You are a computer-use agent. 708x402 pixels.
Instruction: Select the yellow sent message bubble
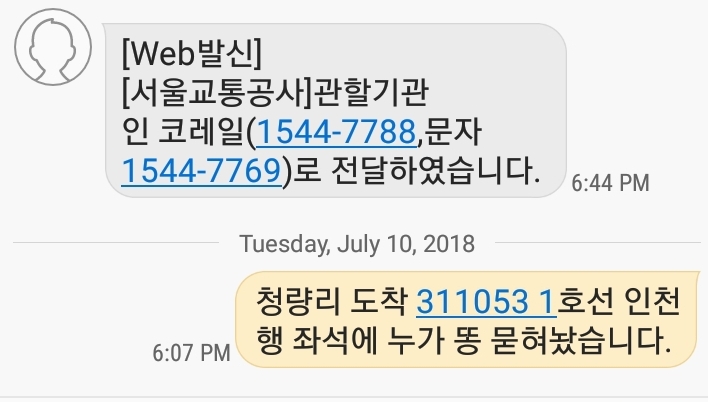point(467,319)
